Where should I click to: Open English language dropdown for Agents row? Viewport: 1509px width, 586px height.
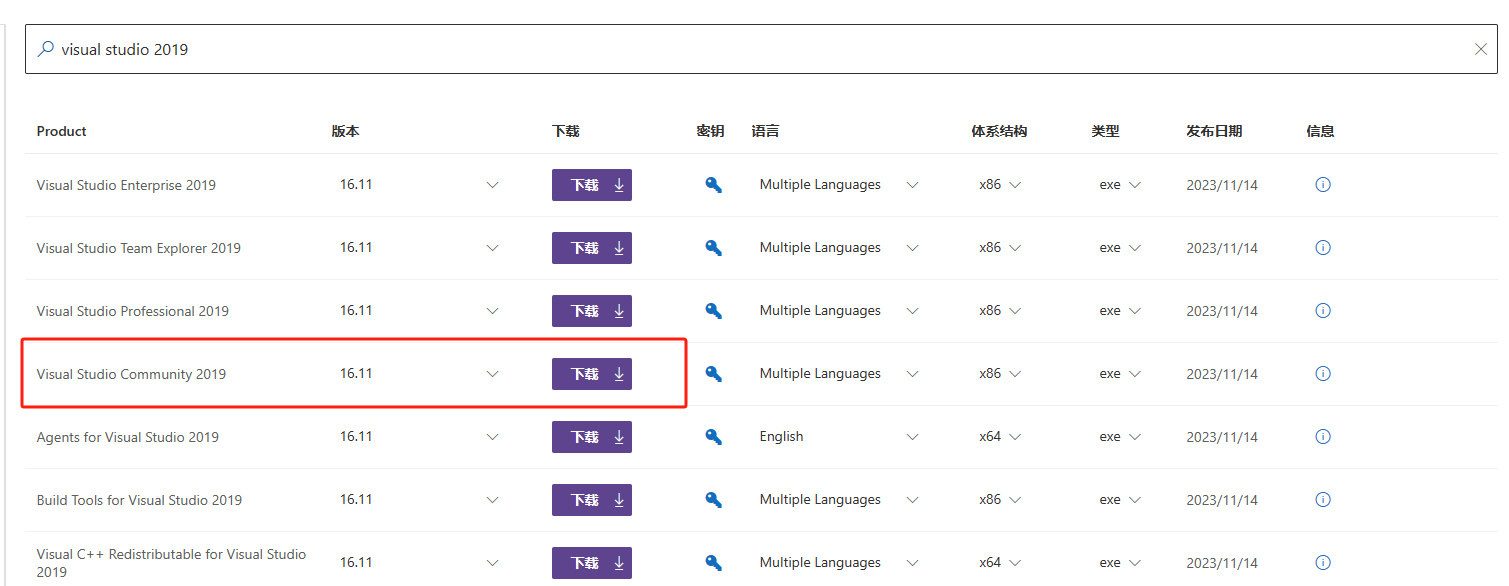tap(912, 437)
